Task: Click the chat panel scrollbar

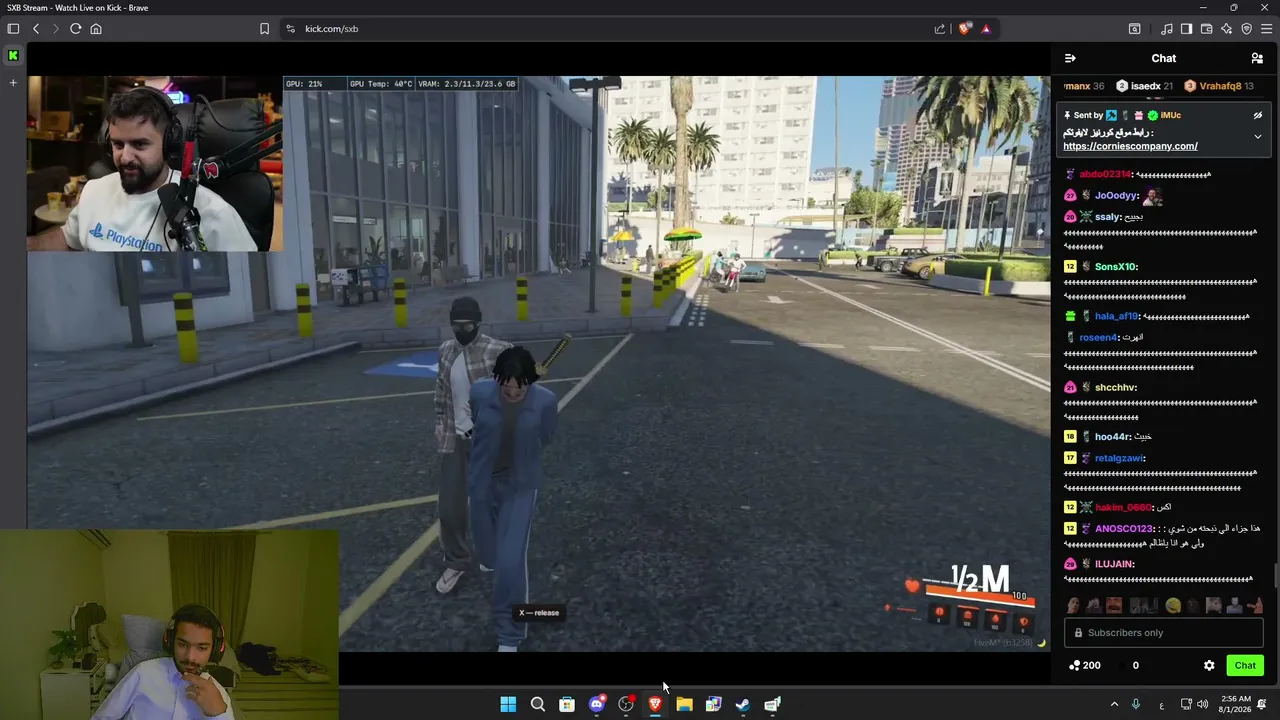Action: pos(1275,576)
